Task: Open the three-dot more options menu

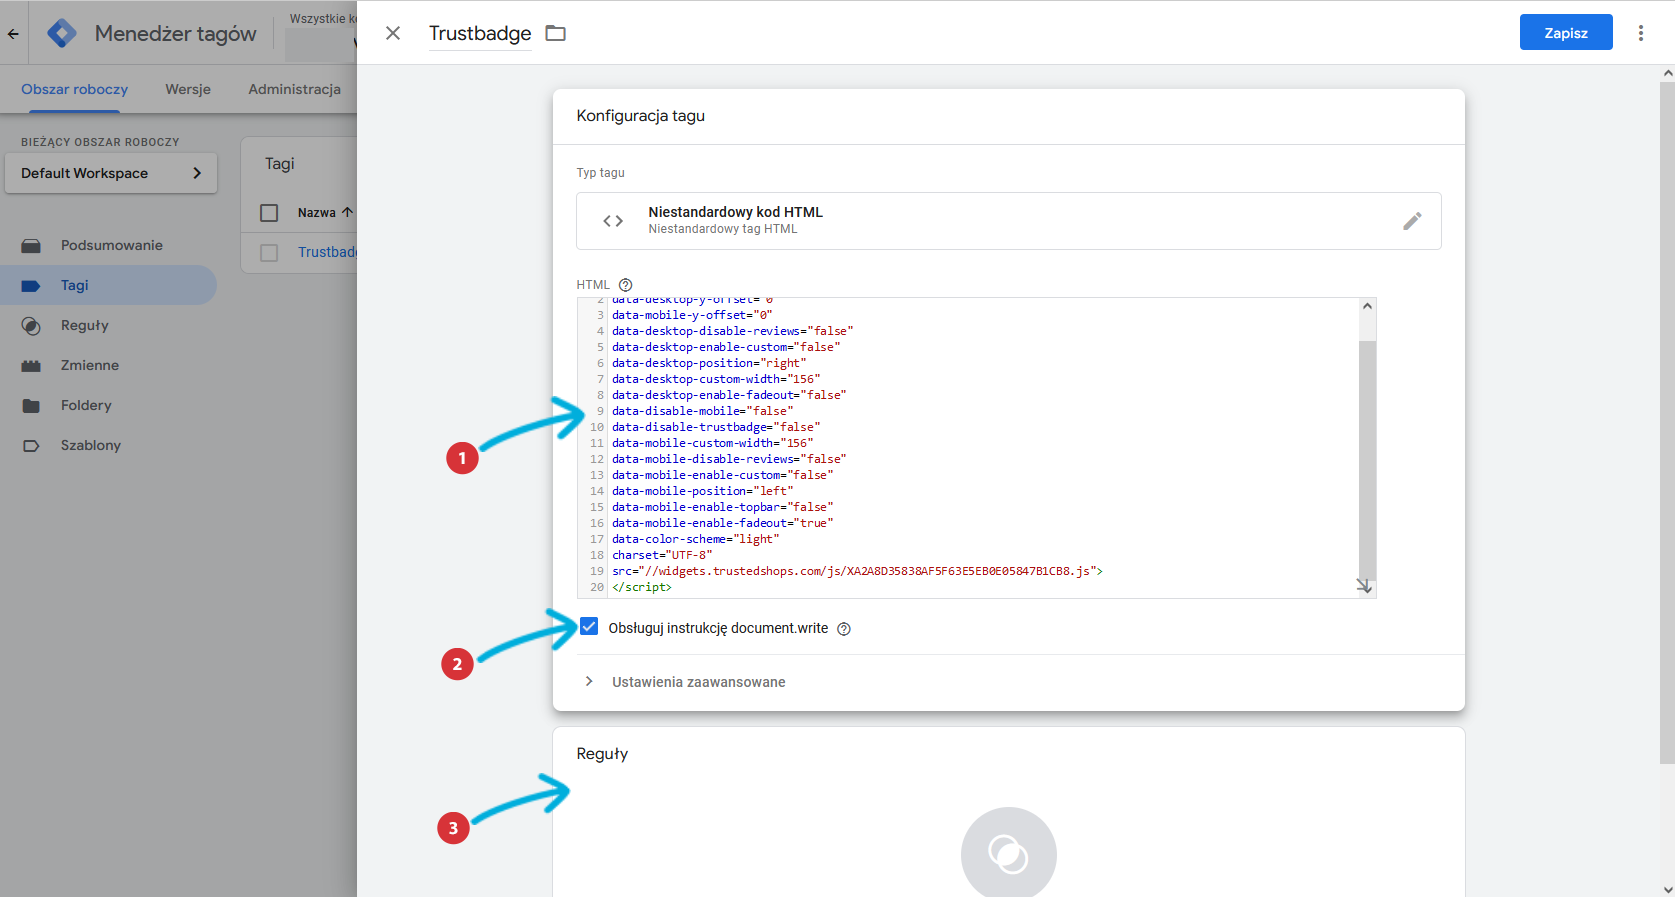Action: point(1641,33)
